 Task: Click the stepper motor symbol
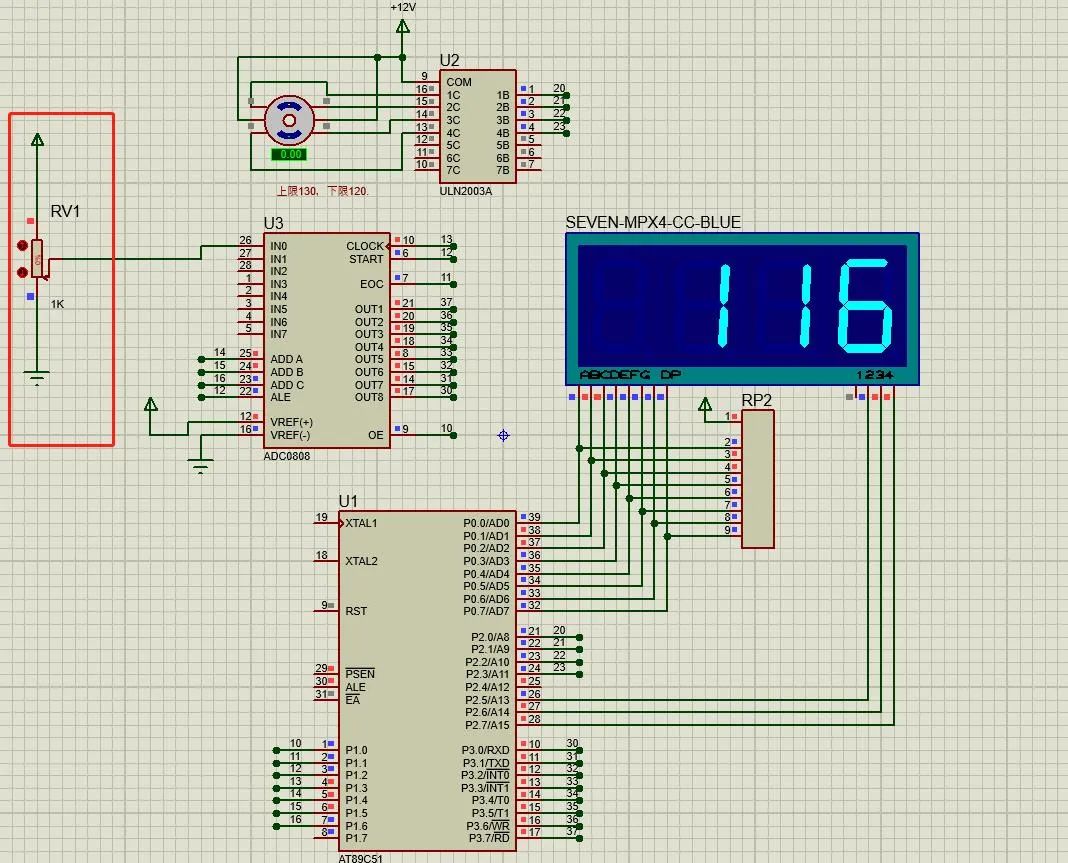tap(291, 118)
